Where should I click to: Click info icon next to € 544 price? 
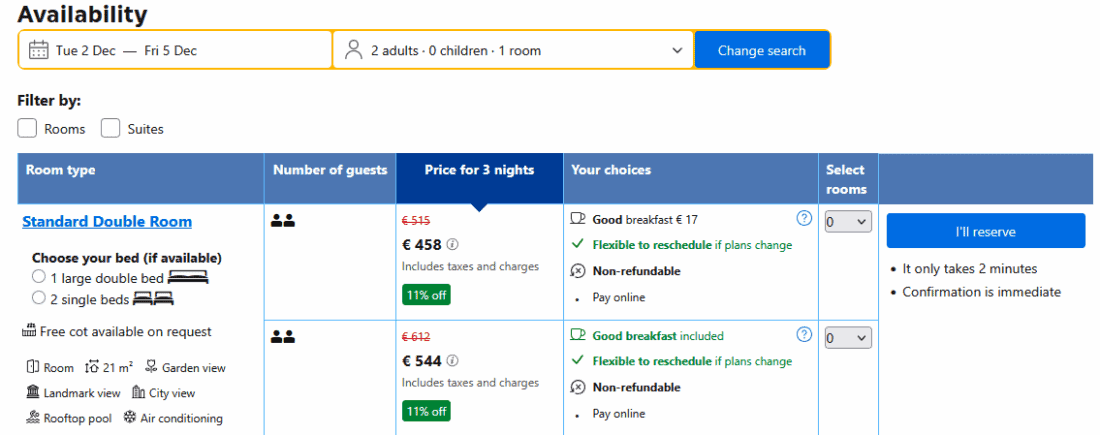click(x=452, y=361)
